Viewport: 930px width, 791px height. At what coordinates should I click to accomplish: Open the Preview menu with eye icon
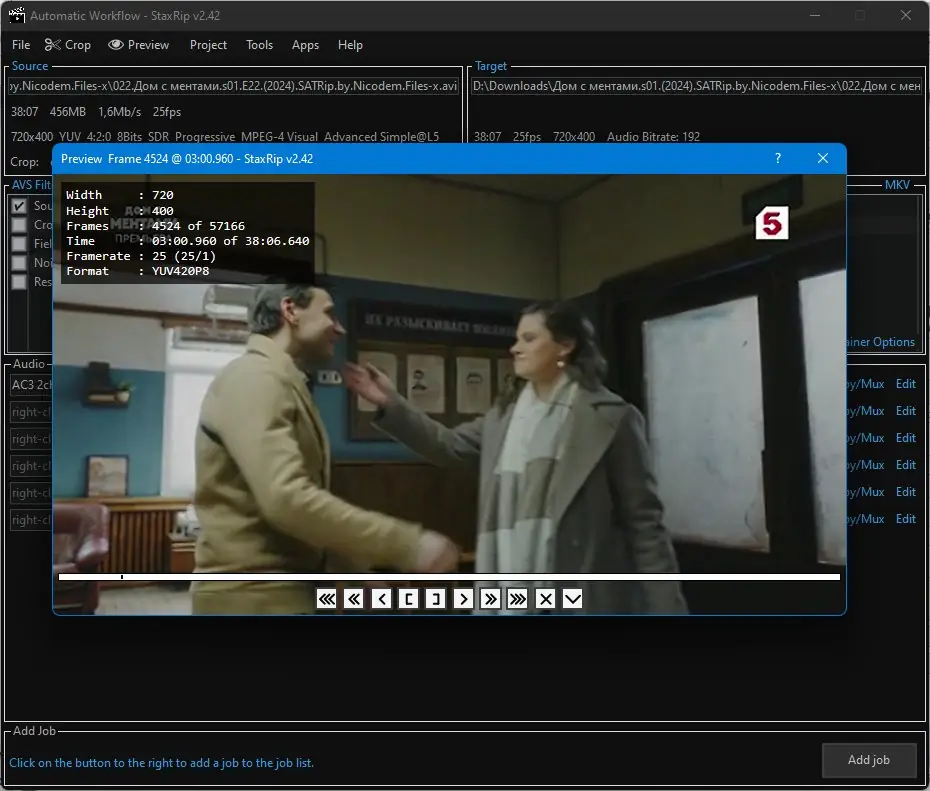coord(139,45)
